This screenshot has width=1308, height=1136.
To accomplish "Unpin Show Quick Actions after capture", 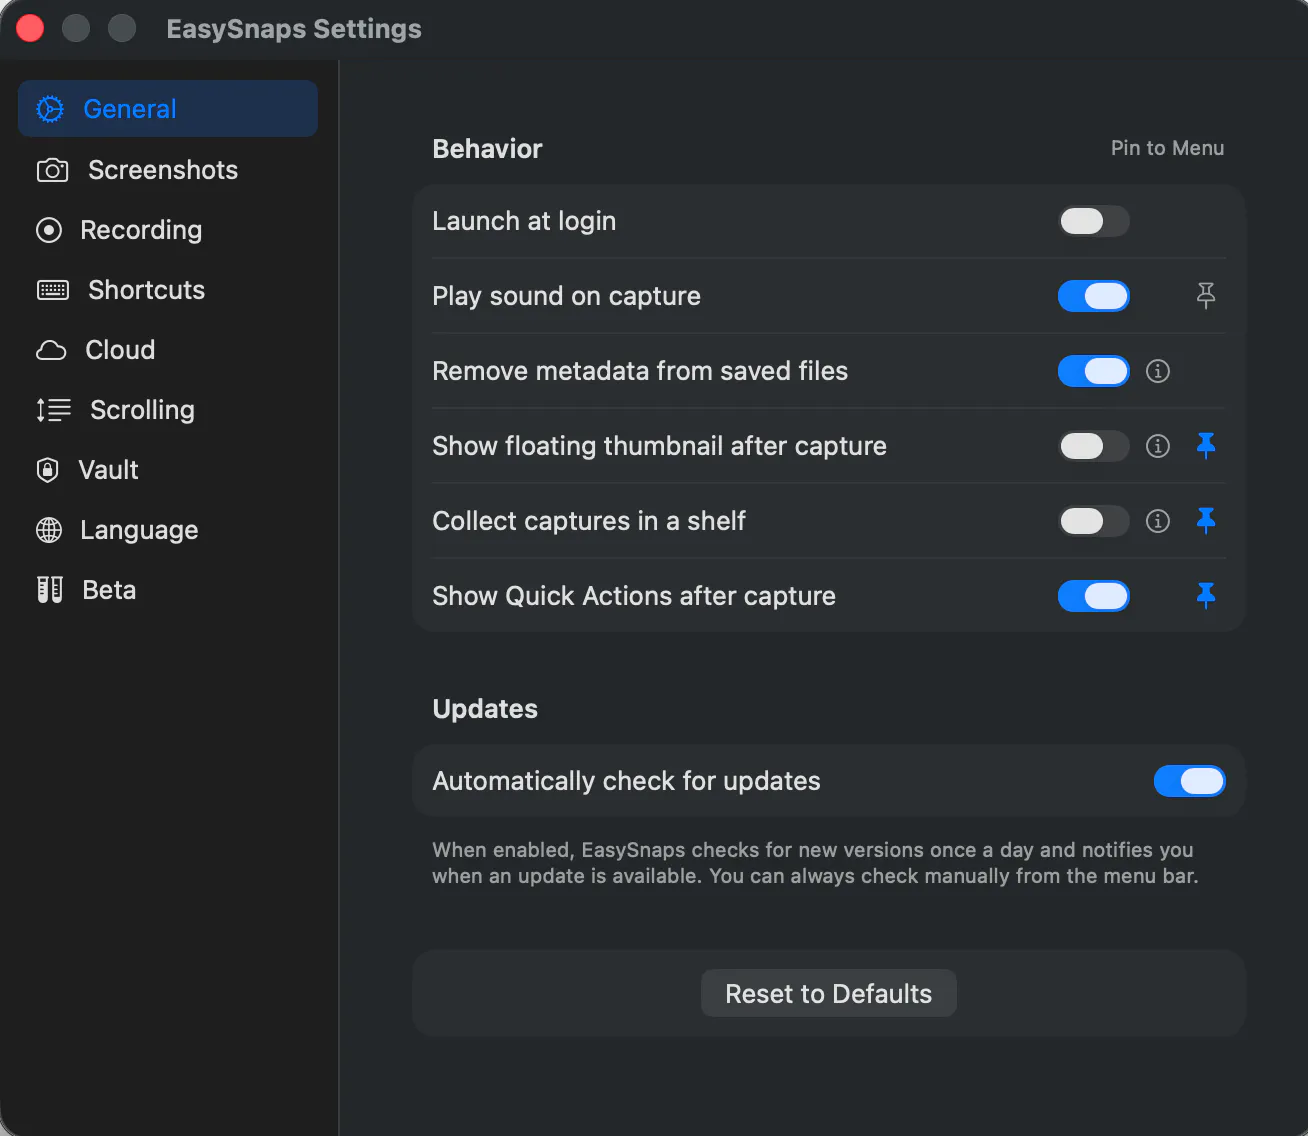I will 1206,595.
